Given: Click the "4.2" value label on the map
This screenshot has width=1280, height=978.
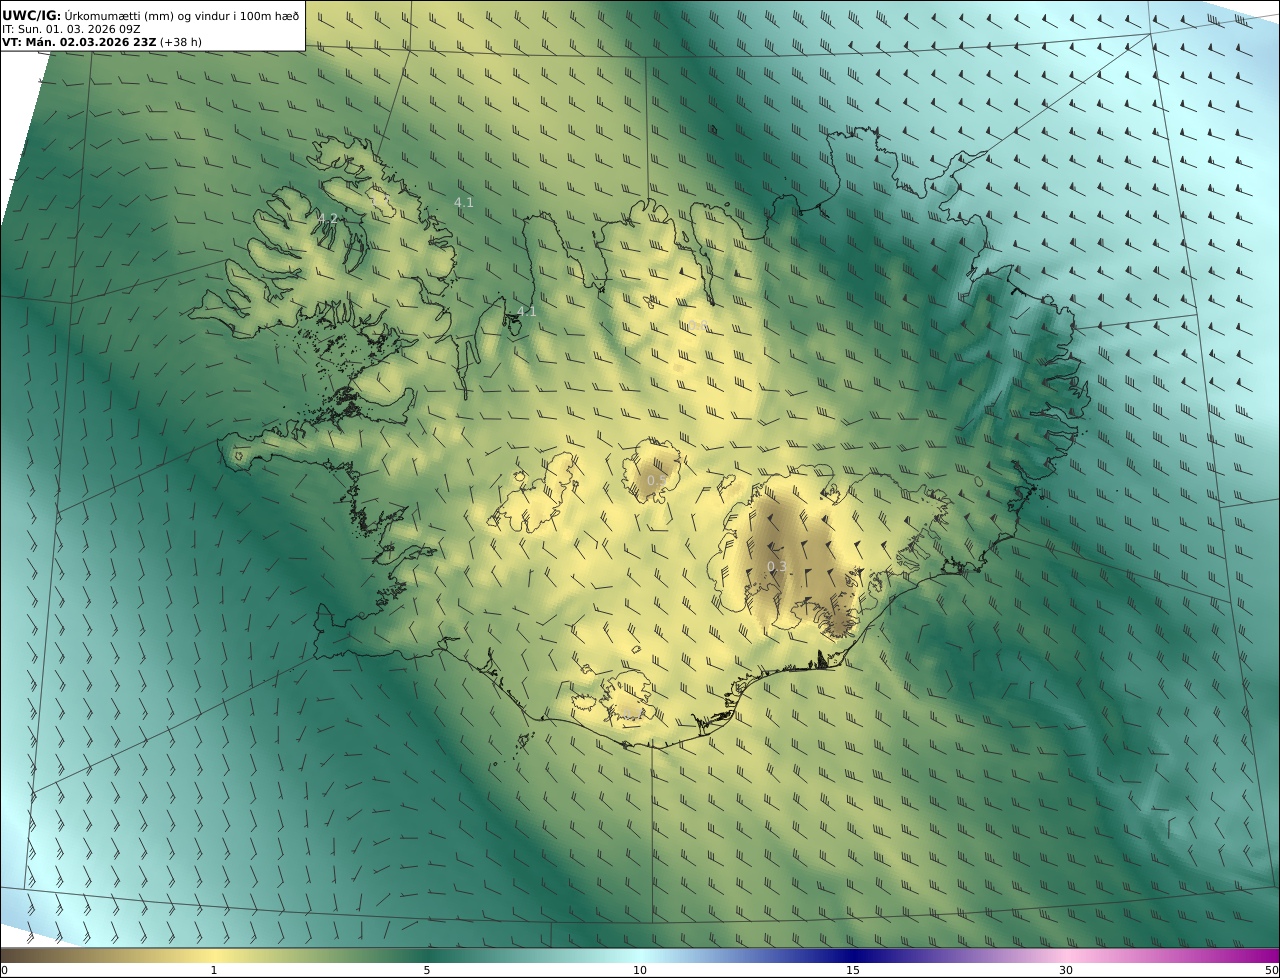Looking at the screenshot, I should [x=328, y=218].
